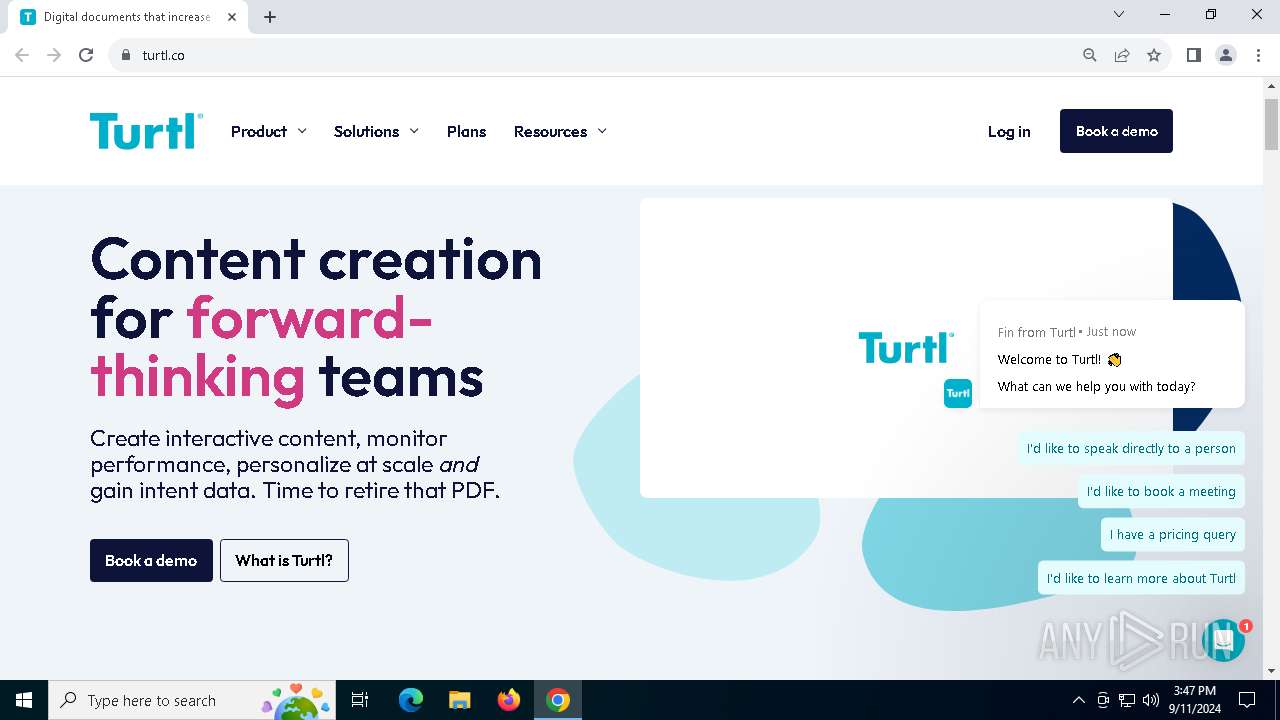
Task: Click the turtl.co address bar
Action: pos(600,55)
